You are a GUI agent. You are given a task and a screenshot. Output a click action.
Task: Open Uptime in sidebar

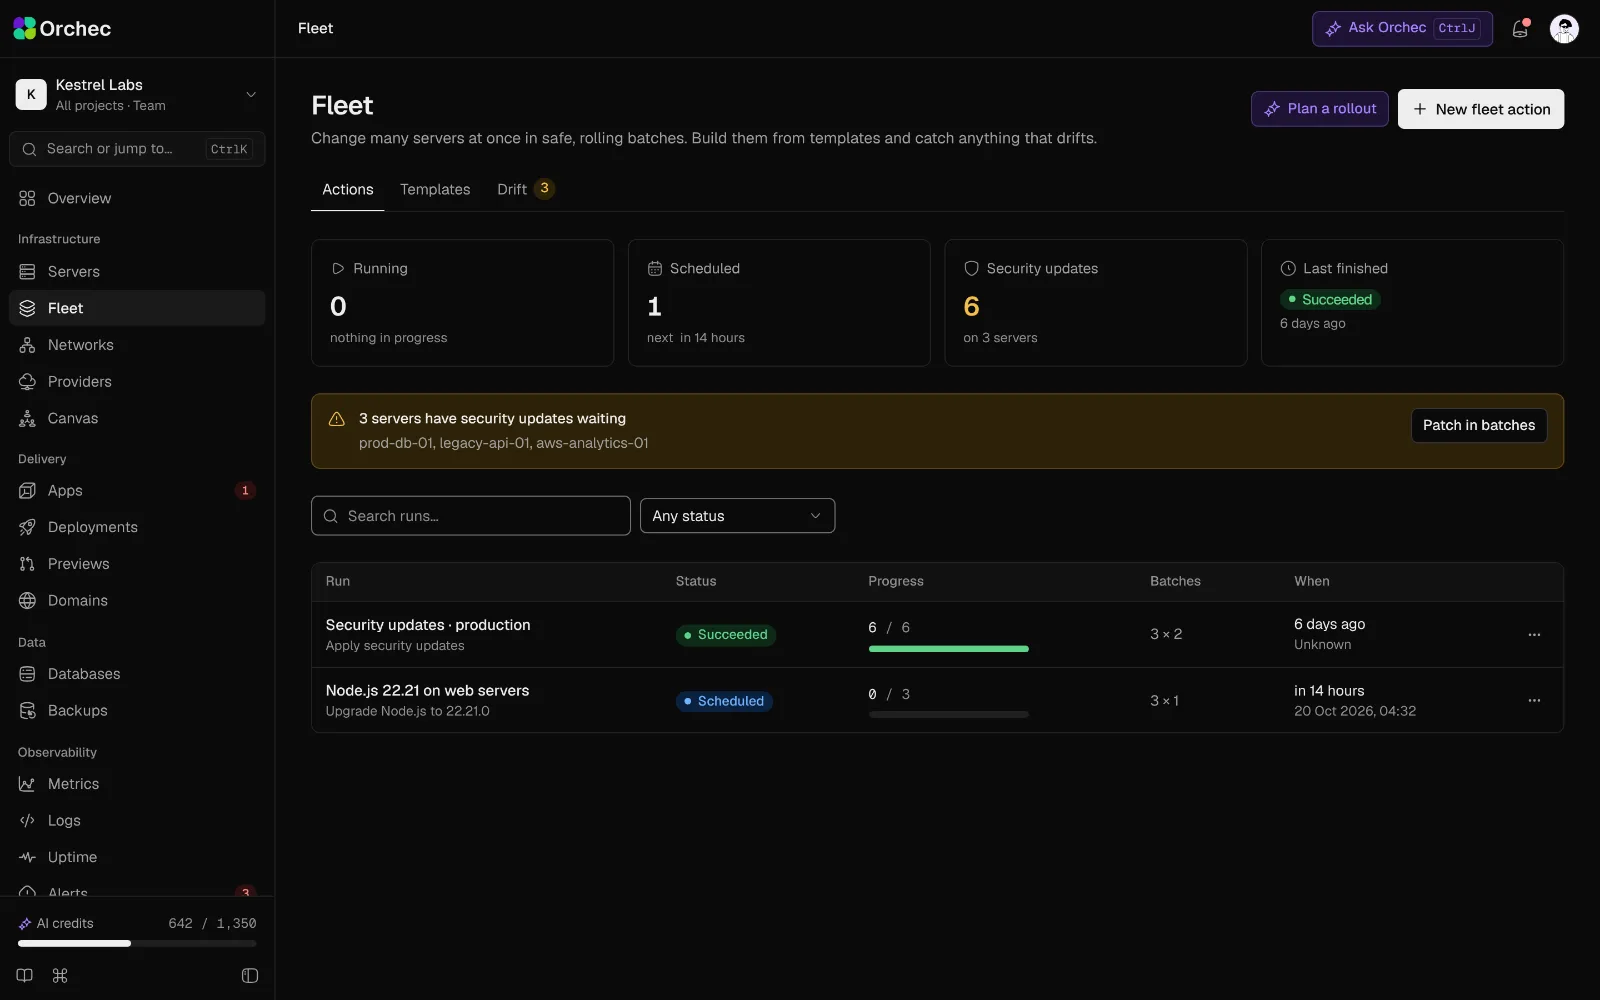point(137,857)
